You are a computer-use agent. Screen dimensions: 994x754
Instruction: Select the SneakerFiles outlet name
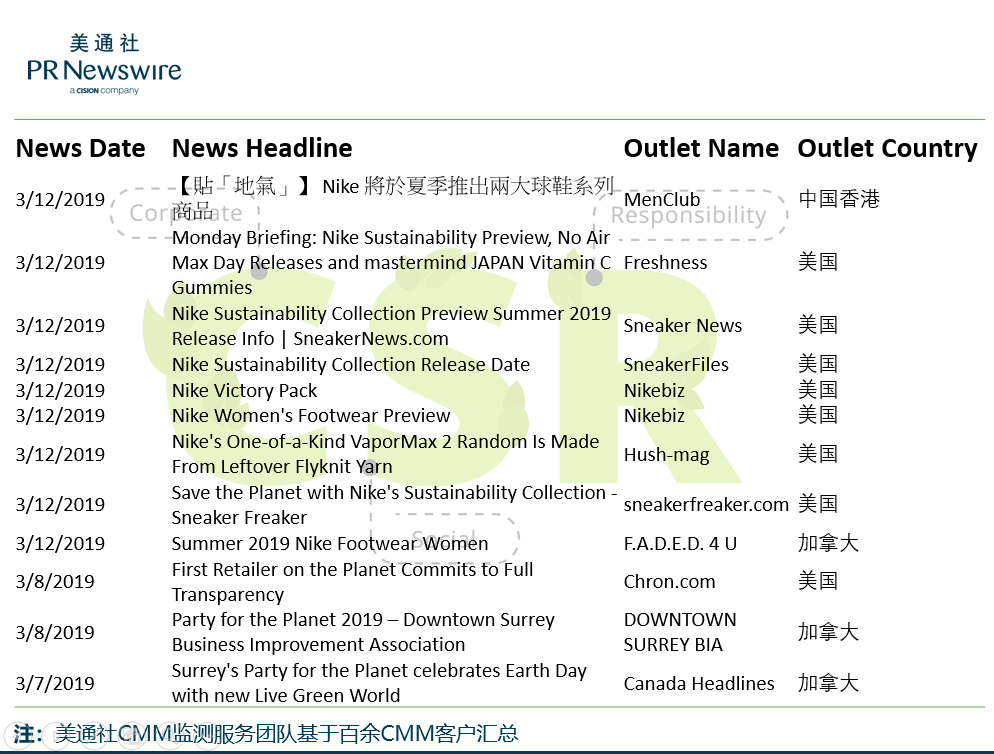tap(676, 365)
